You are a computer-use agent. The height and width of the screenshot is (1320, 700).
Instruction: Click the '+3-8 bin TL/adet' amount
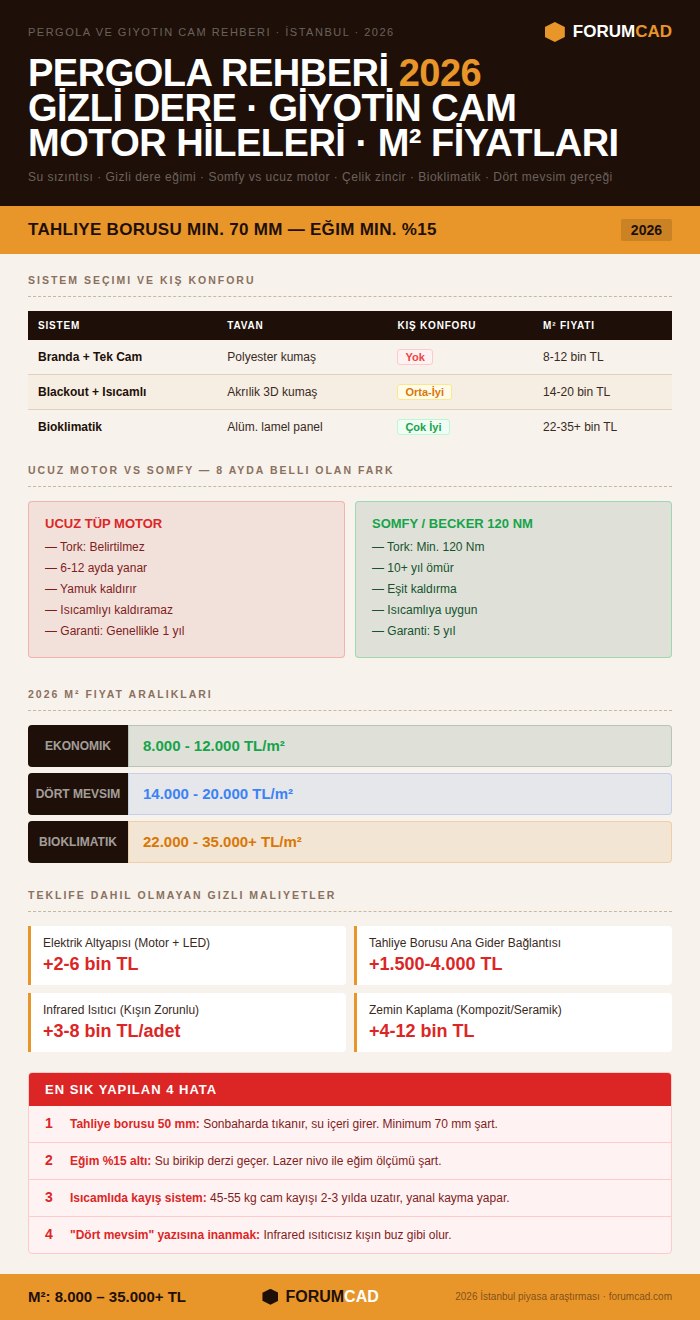point(111,1031)
